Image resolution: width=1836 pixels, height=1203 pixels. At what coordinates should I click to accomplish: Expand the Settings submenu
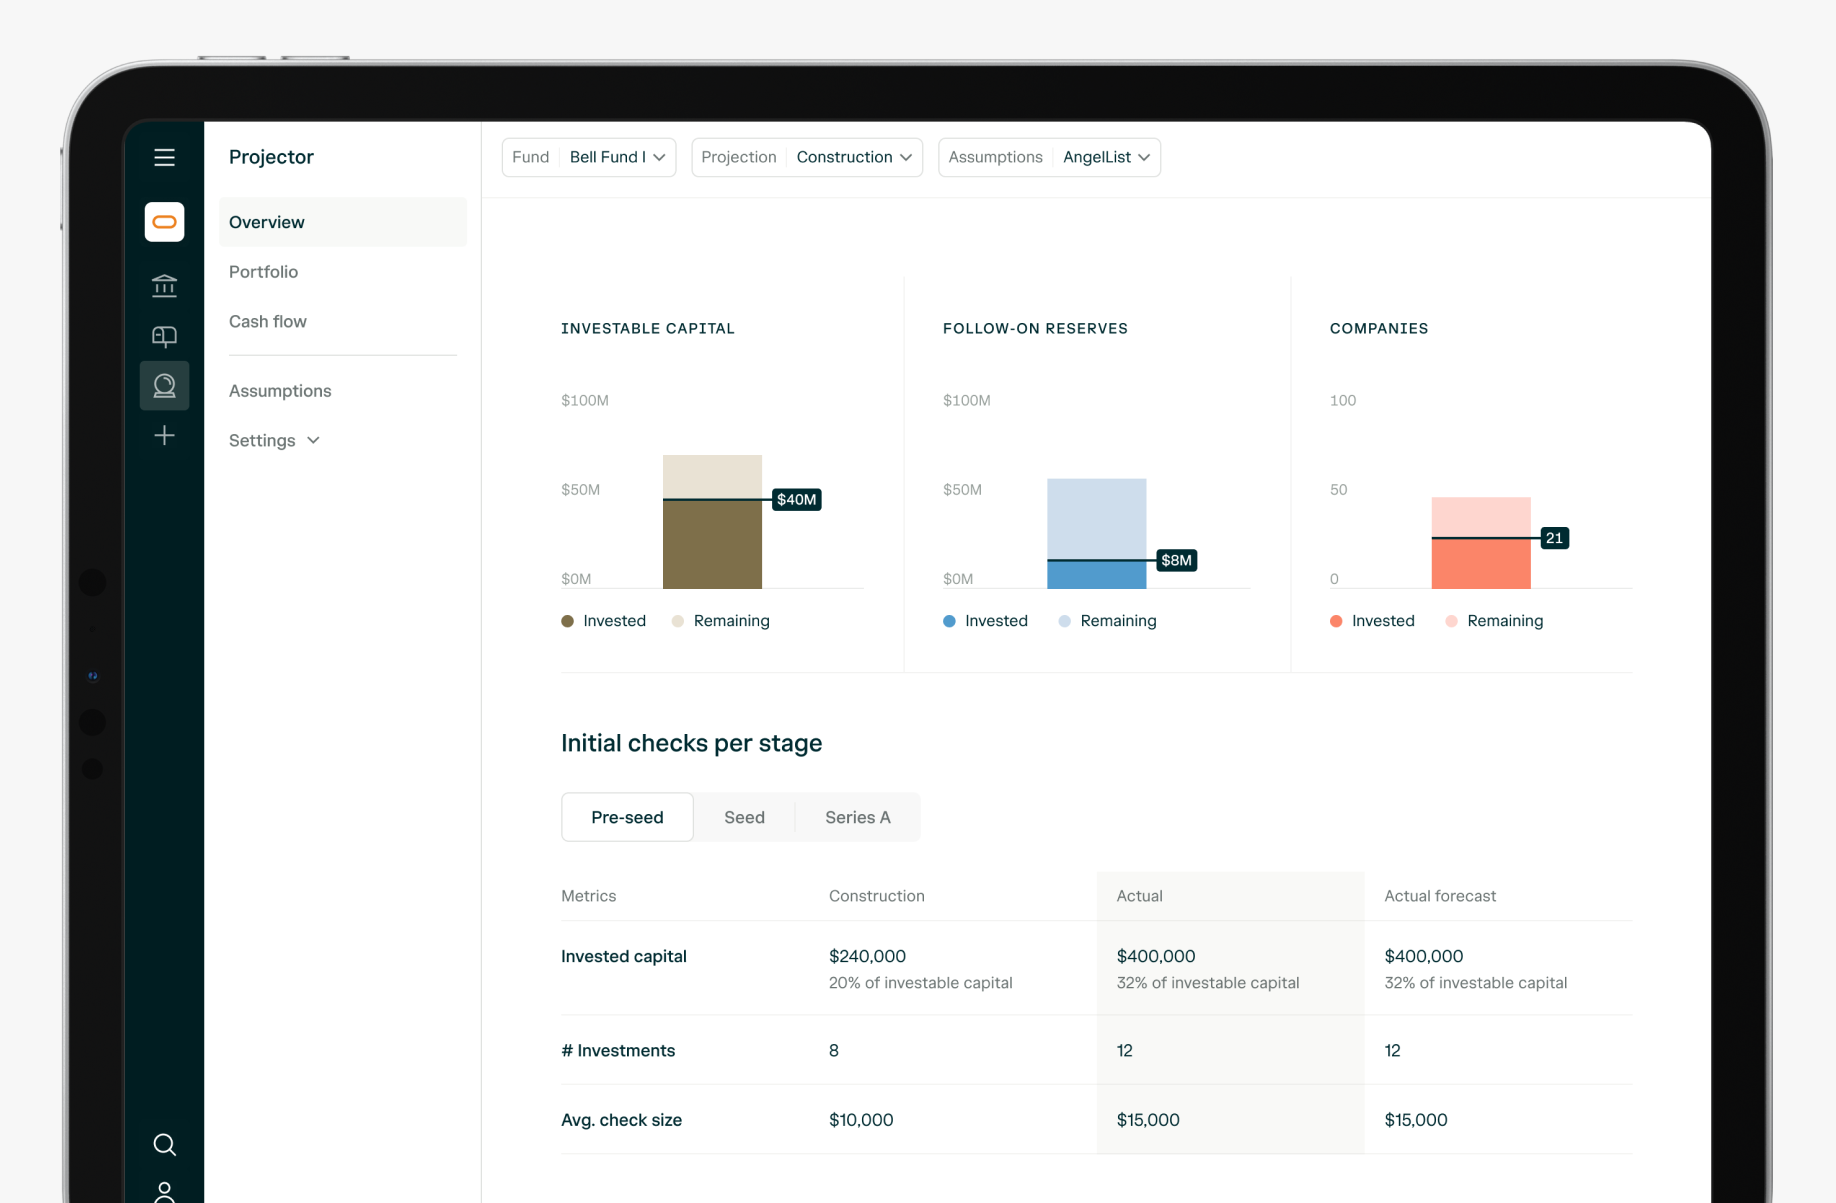click(274, 440)
